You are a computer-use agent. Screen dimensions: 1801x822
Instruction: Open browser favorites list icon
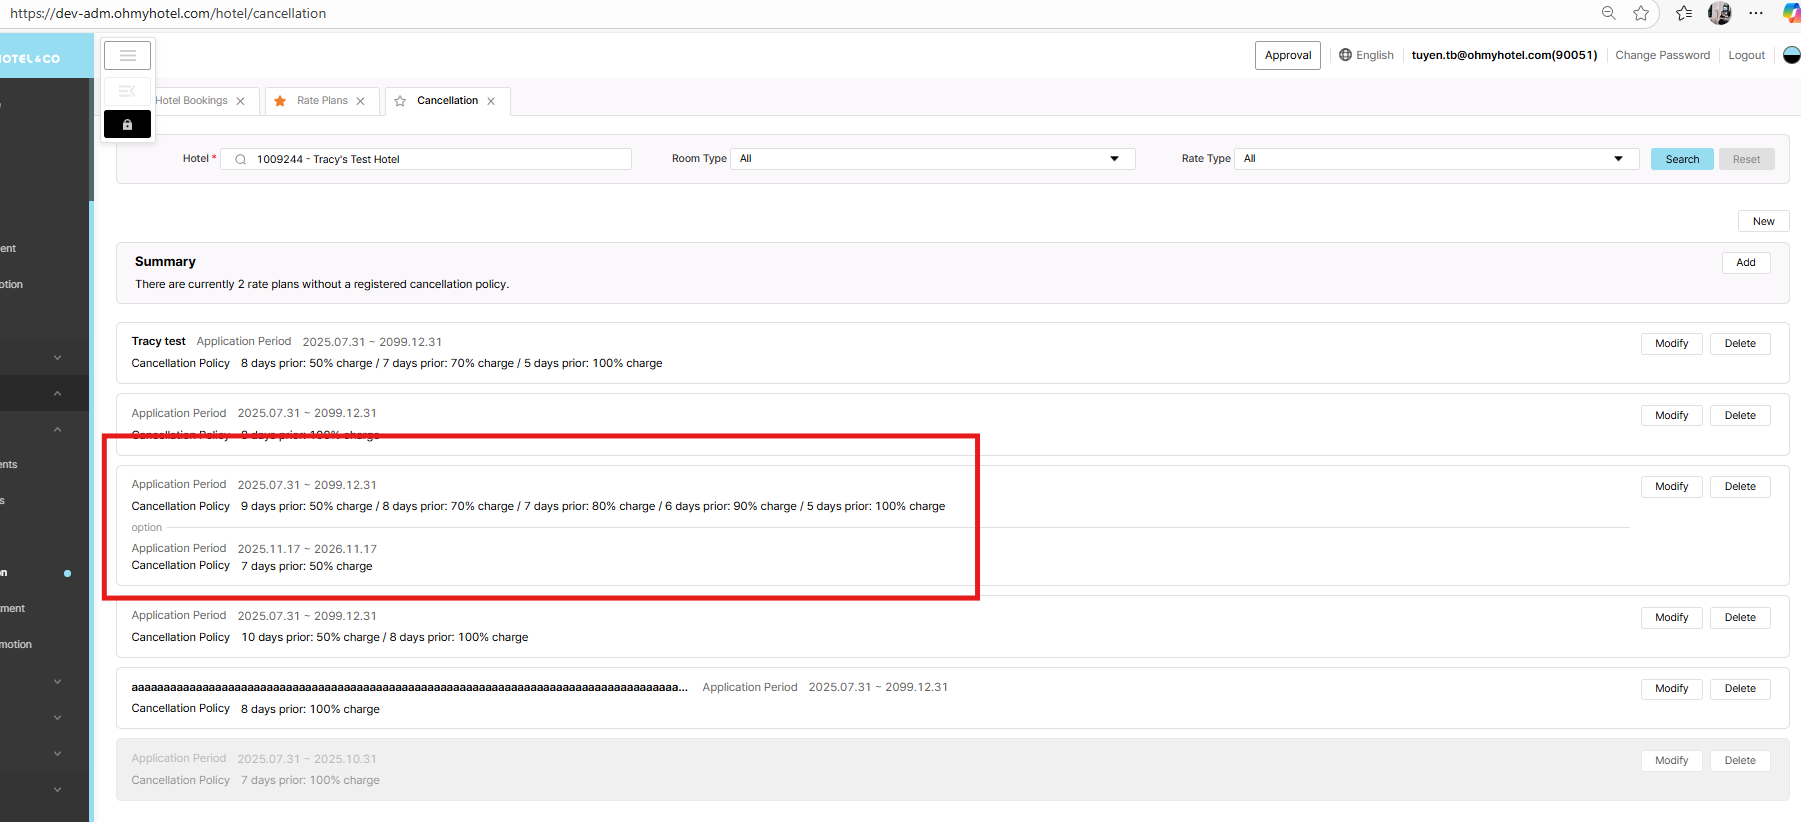pos(1684,13)
